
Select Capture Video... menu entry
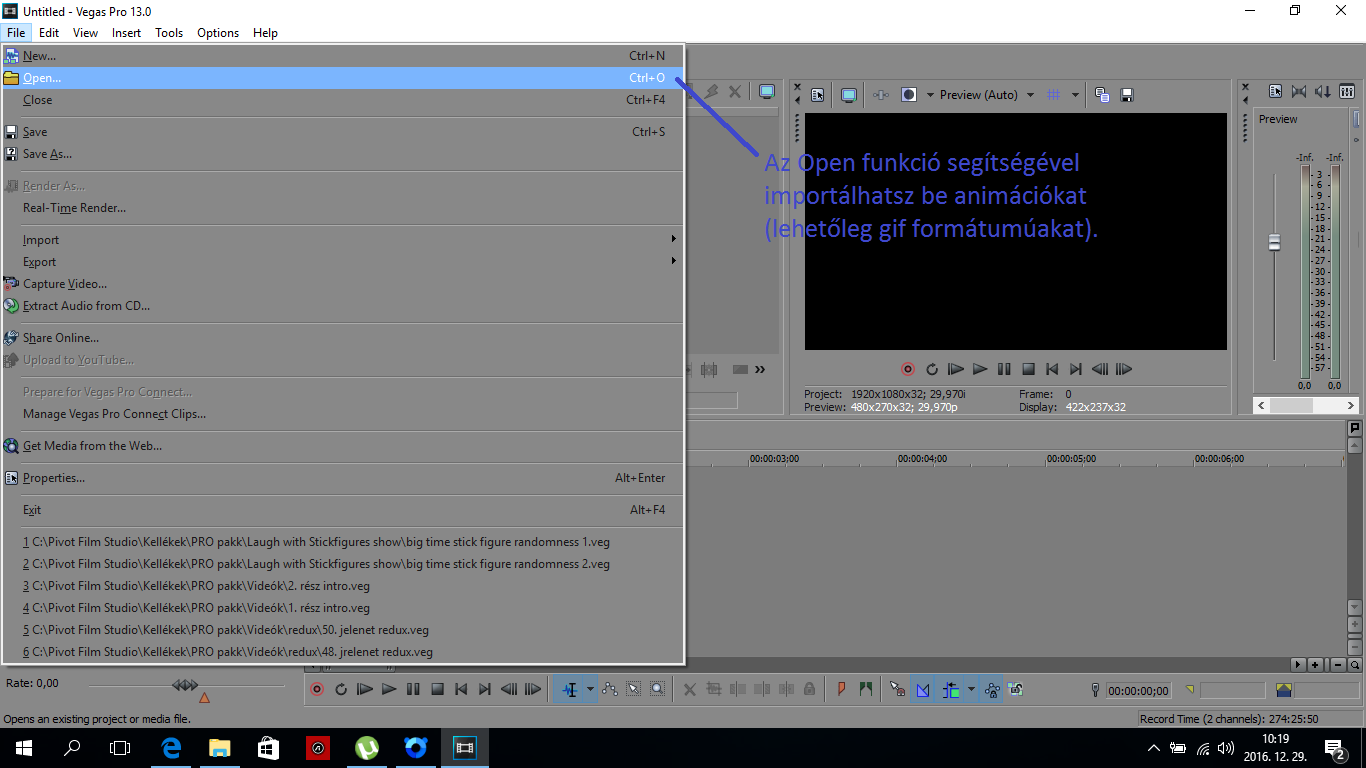pyautogui.click(x=341, y=284)
